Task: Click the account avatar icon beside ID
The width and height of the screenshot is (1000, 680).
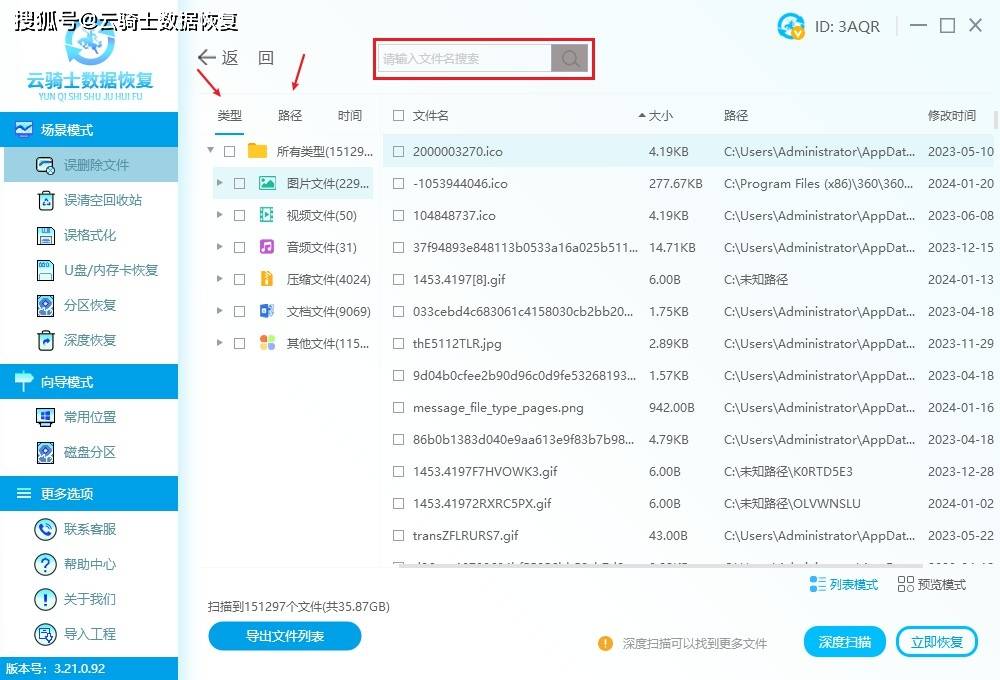Action: tap(791, 26)
